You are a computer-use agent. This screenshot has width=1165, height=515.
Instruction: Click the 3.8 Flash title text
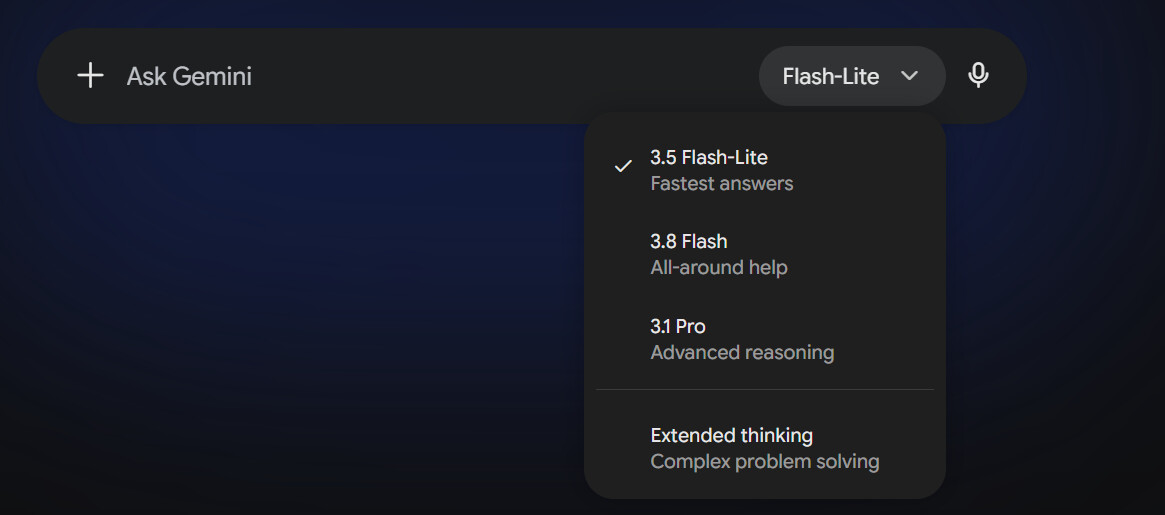point(689,242)
